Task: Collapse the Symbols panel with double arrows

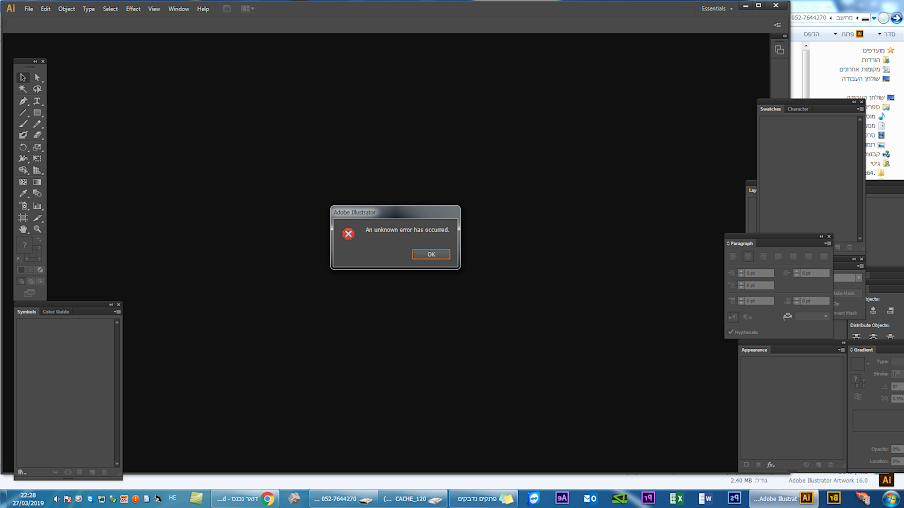Action: point(111,304)
